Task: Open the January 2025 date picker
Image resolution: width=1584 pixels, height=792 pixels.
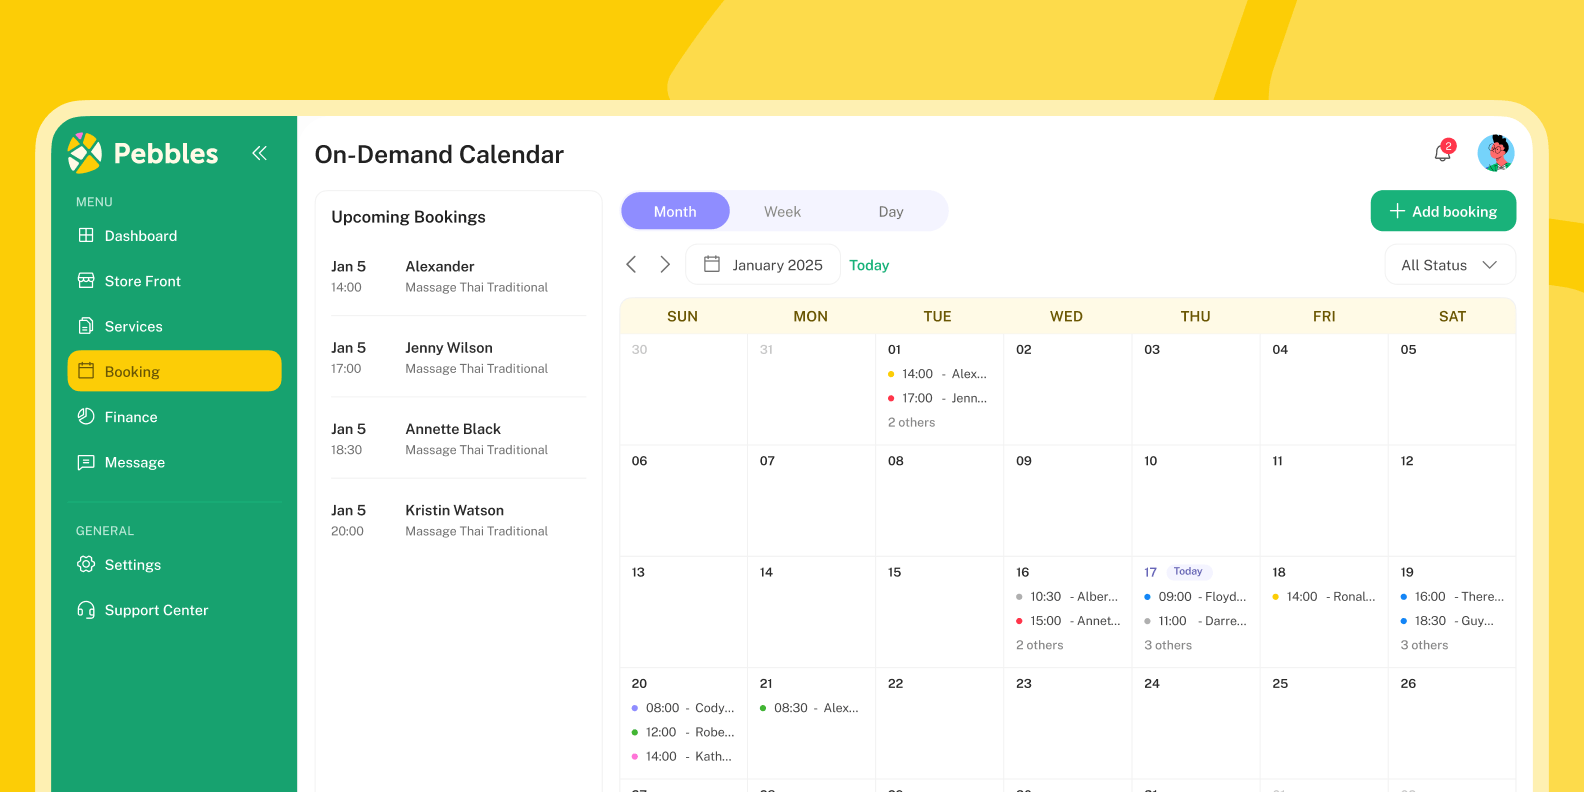Action: pyautogui.click(x=763, y=265)
